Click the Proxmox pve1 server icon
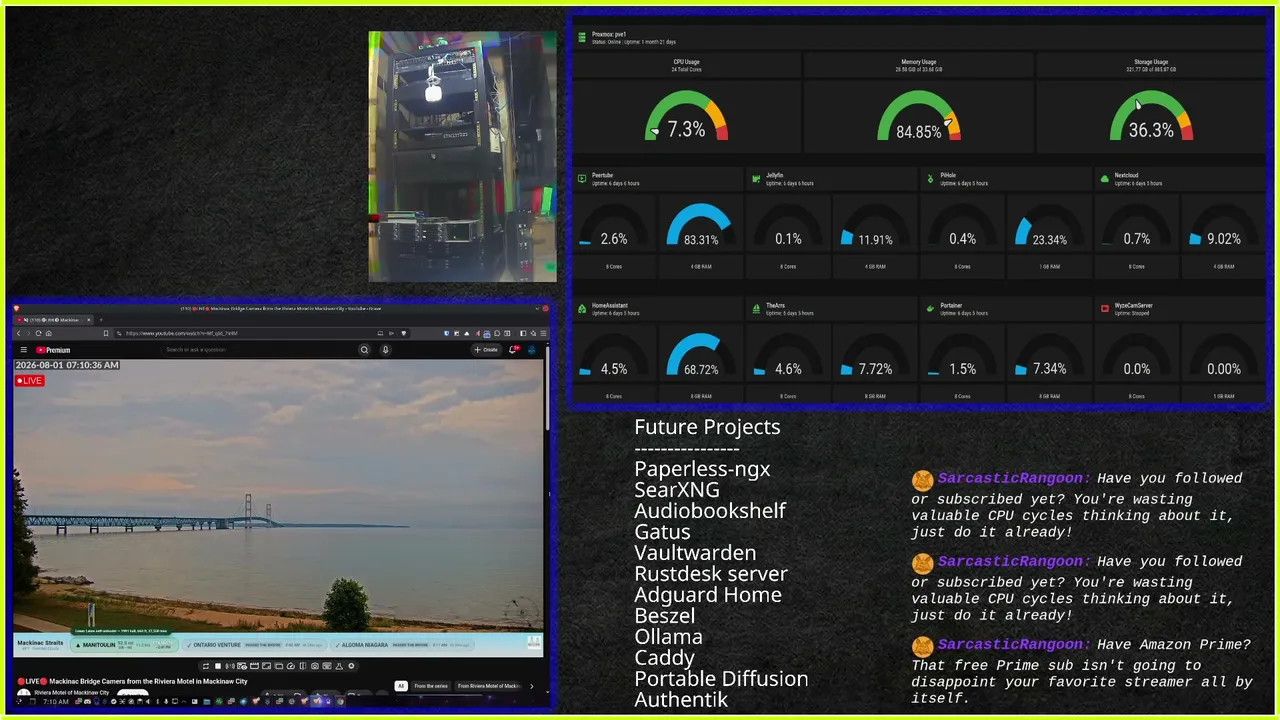Screen dimensions: 1280x720 581,37
